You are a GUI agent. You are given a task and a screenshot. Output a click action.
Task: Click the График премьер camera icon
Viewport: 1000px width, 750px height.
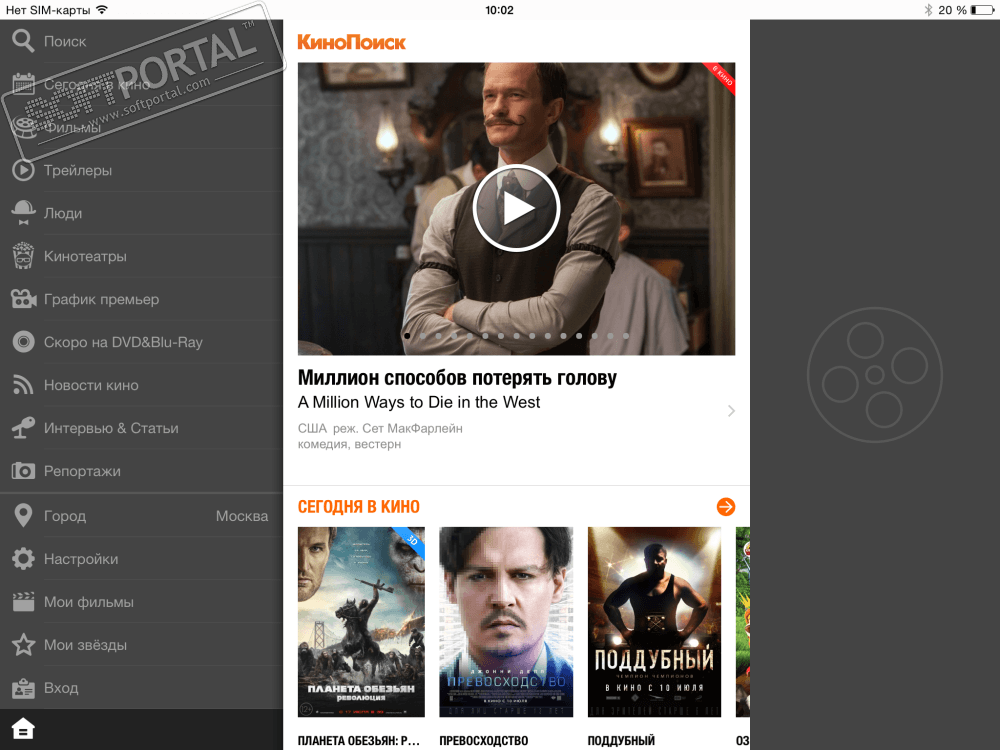click(x=24, y=298)
